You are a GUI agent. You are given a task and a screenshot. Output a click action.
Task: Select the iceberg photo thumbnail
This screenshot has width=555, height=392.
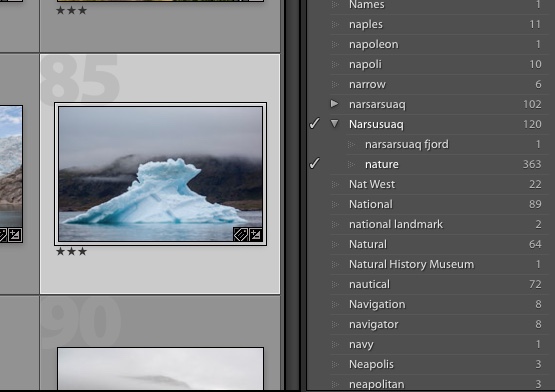[x=160, y=174]
